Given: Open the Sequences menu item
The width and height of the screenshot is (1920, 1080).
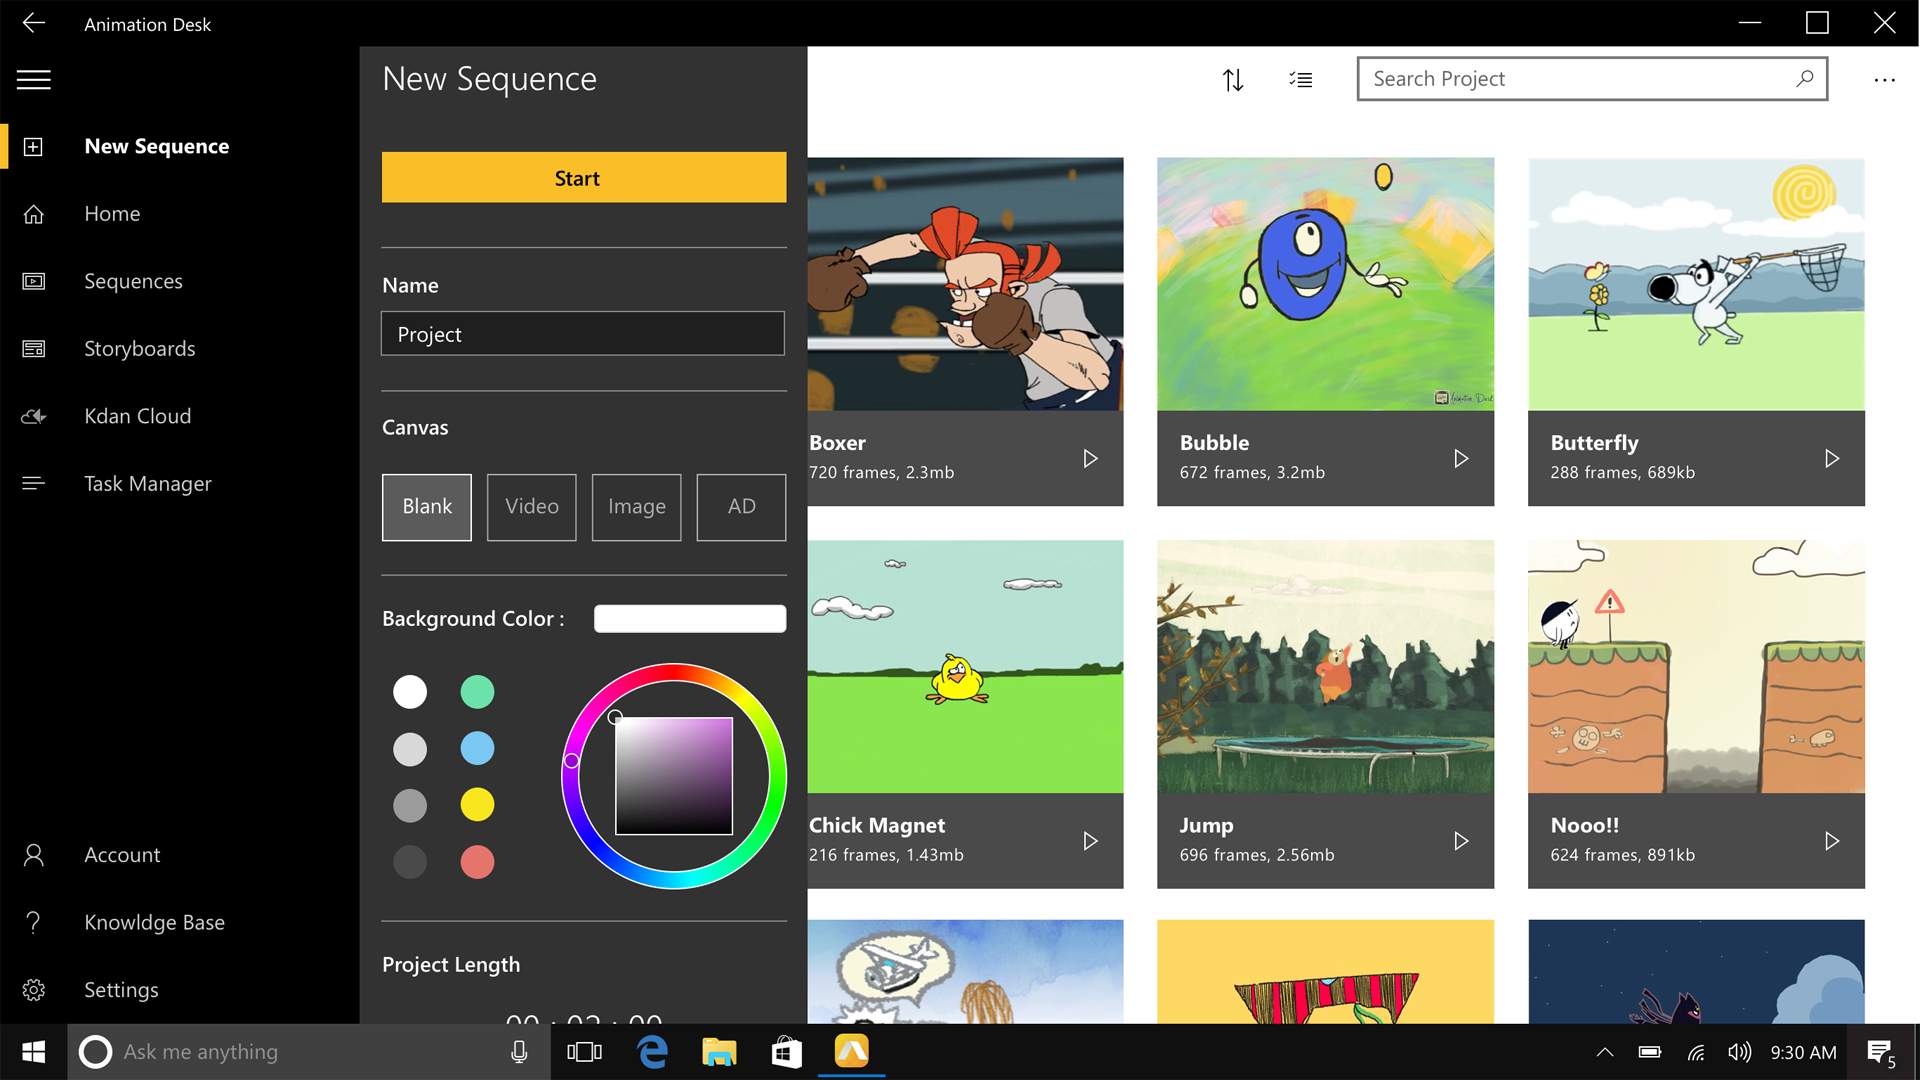Looking at the screenshot, I should (133, 281).
